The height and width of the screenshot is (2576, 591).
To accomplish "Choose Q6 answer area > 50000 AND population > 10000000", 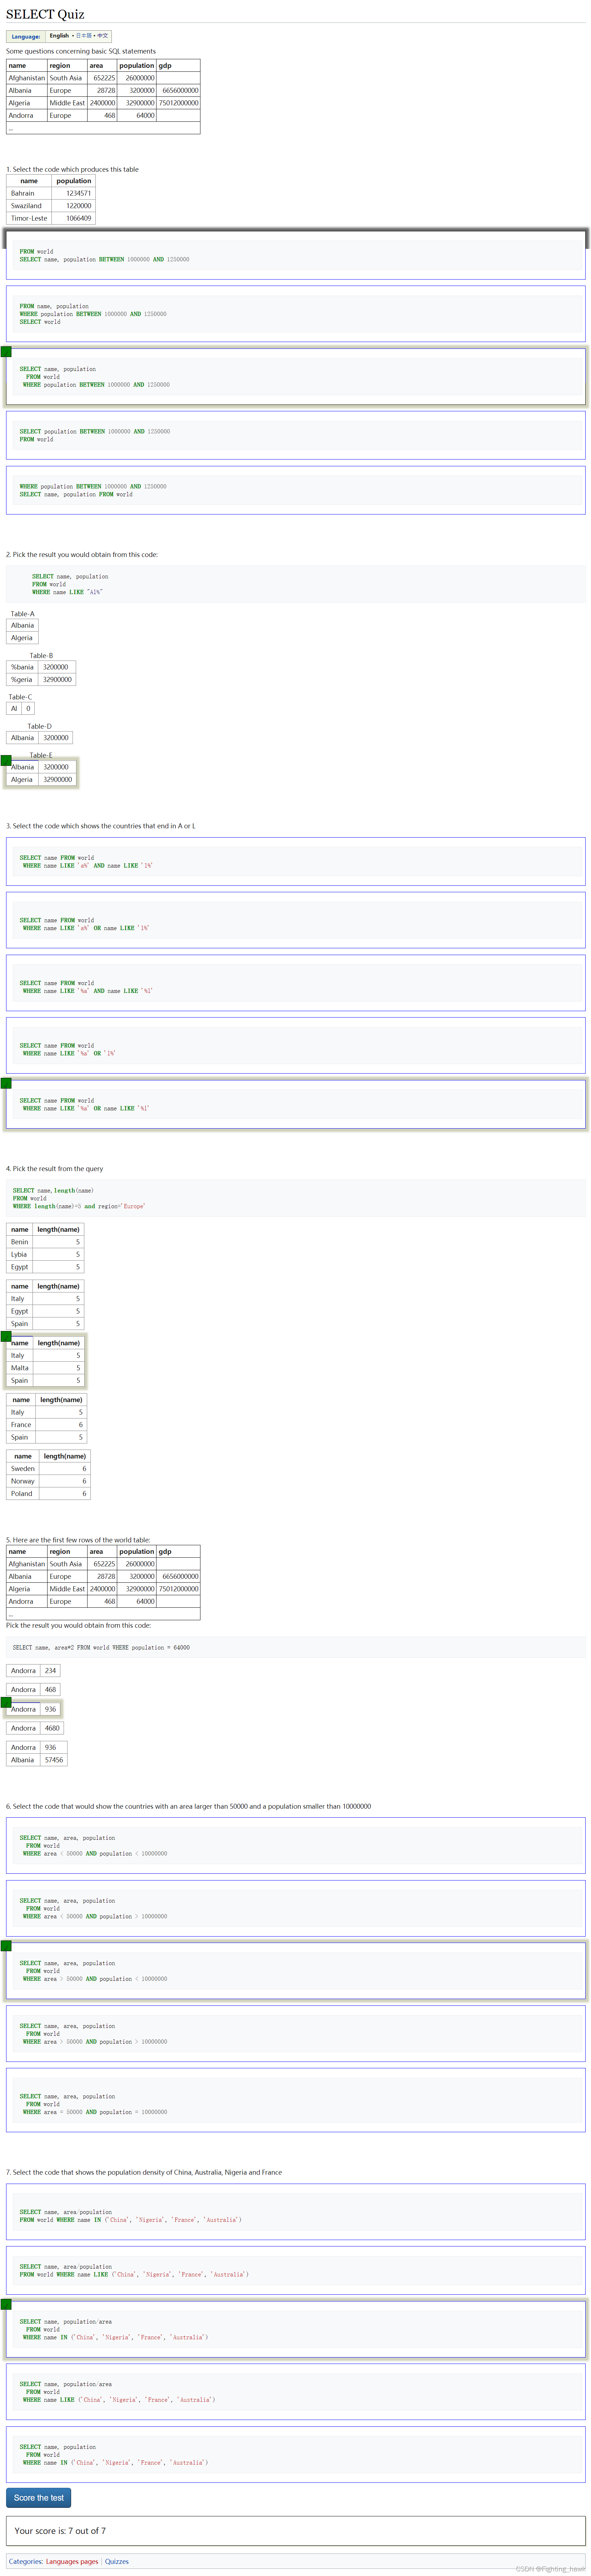I will point(296,2033).
